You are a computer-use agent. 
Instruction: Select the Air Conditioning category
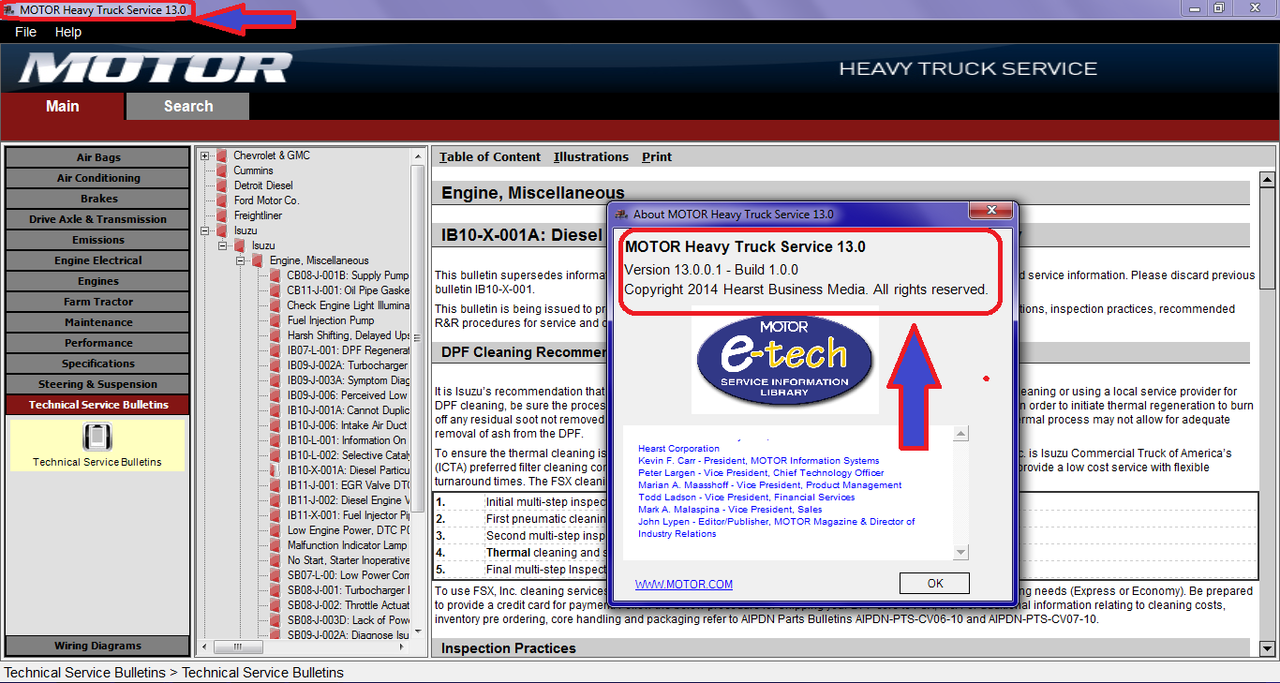click(98, 178)
